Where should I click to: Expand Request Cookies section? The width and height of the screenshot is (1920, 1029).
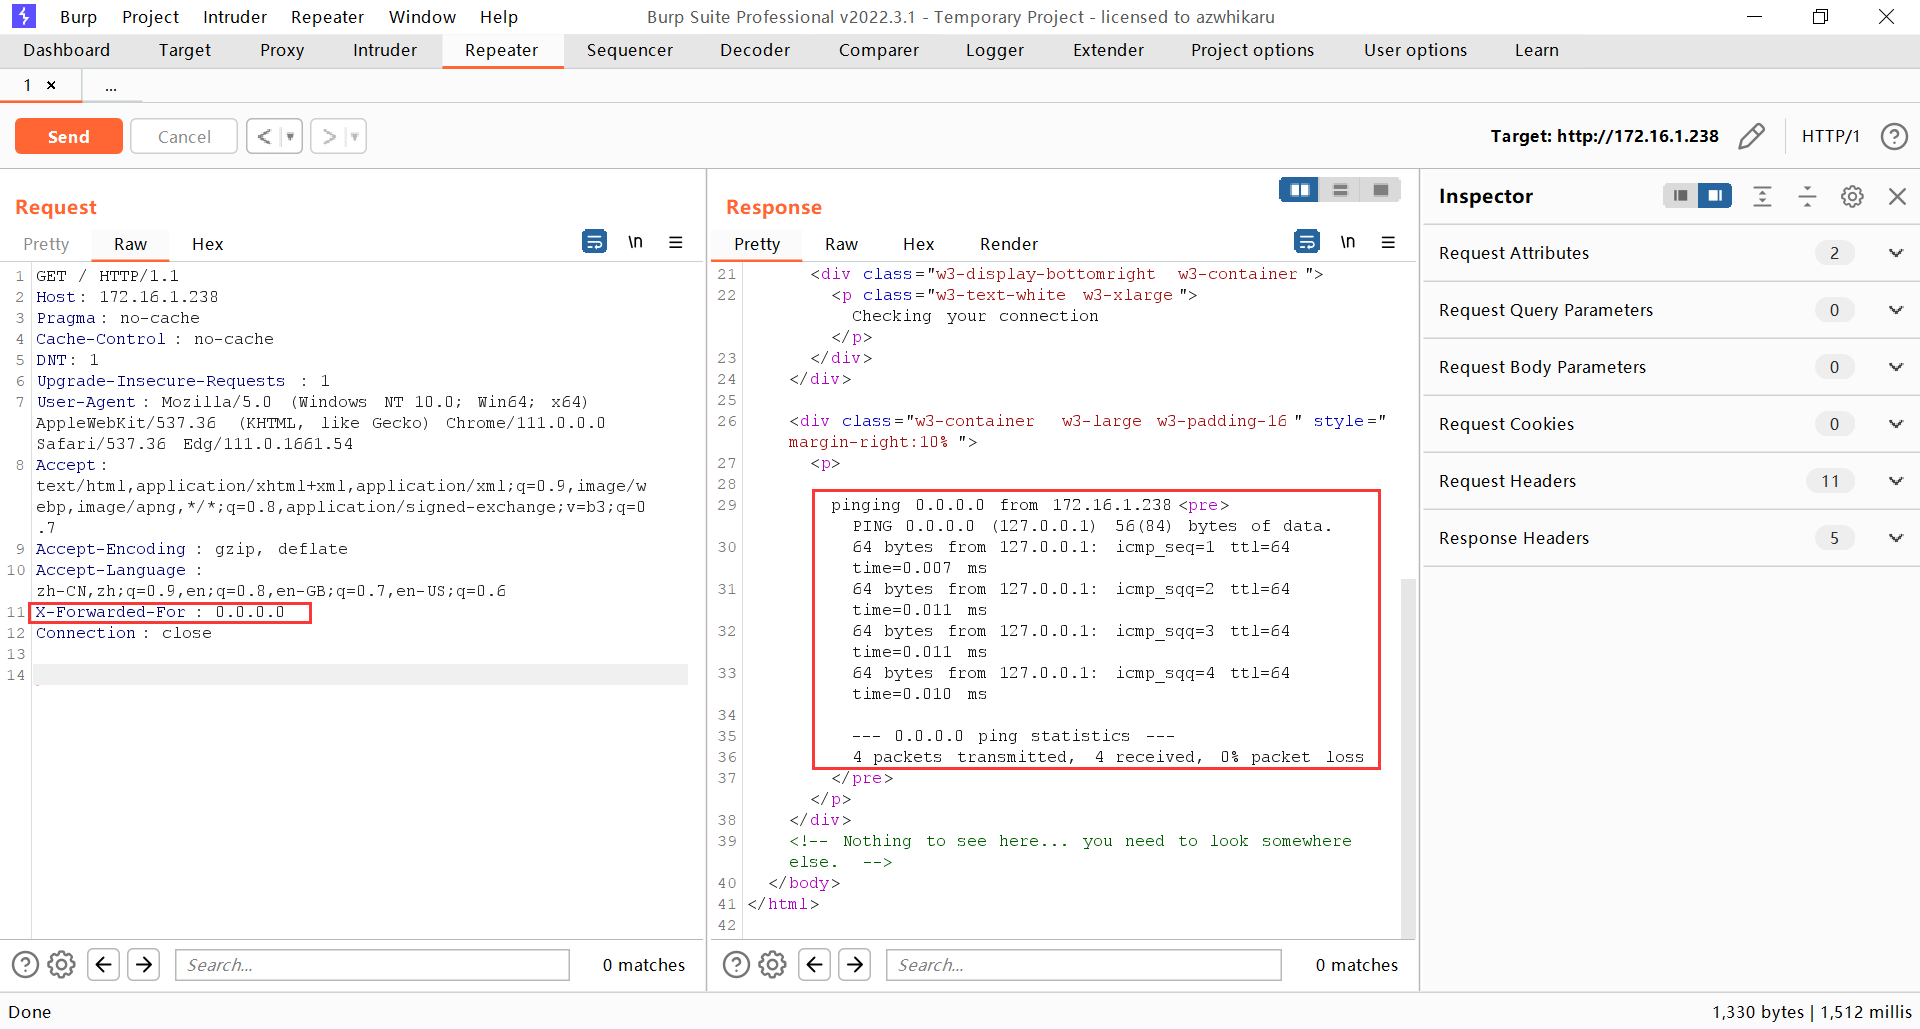[1895, 424]
